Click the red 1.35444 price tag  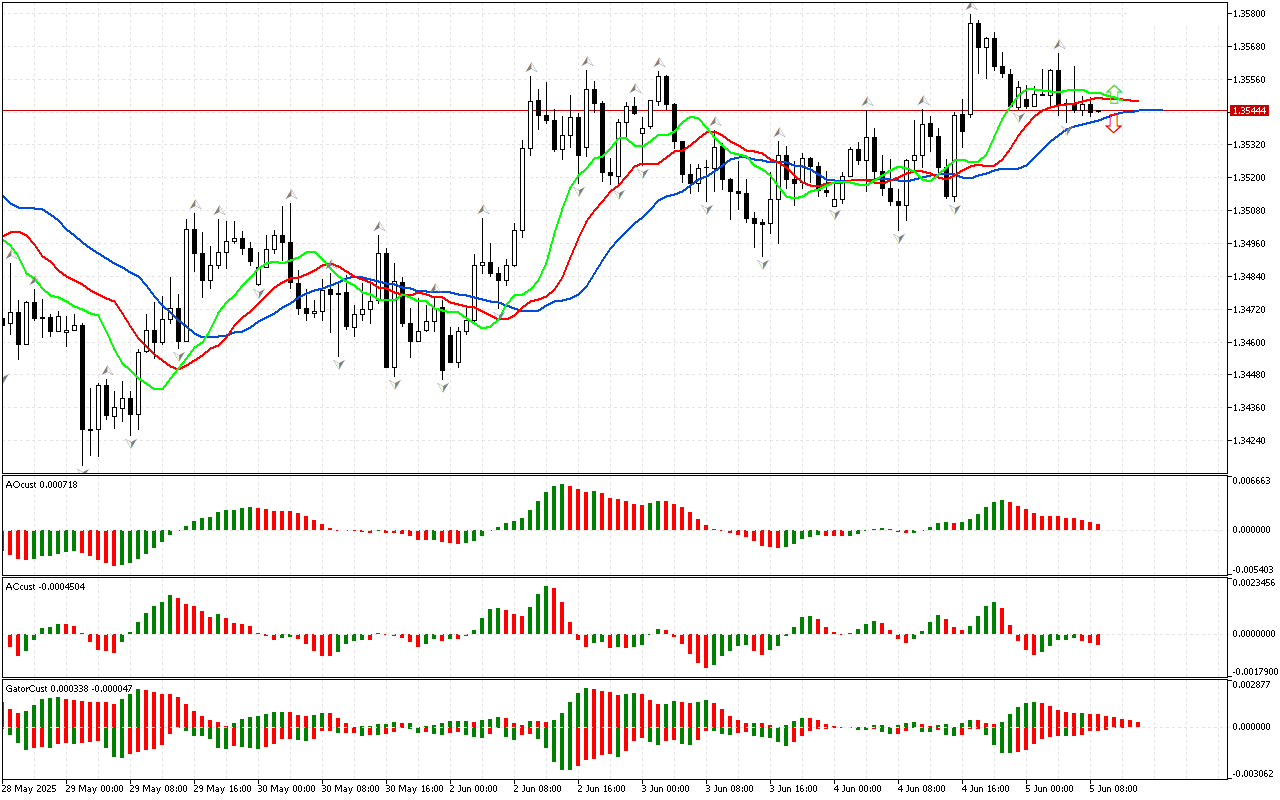pos(1250,111)
